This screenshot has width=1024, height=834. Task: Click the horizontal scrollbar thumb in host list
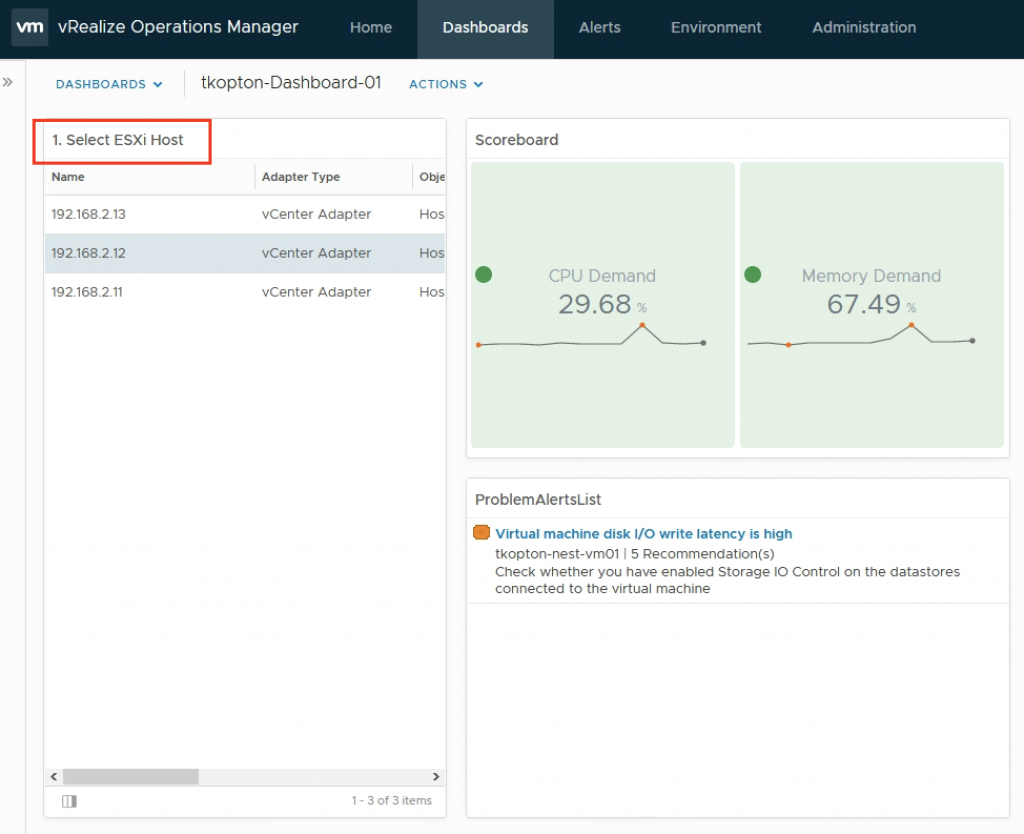[x=131, y=777]
